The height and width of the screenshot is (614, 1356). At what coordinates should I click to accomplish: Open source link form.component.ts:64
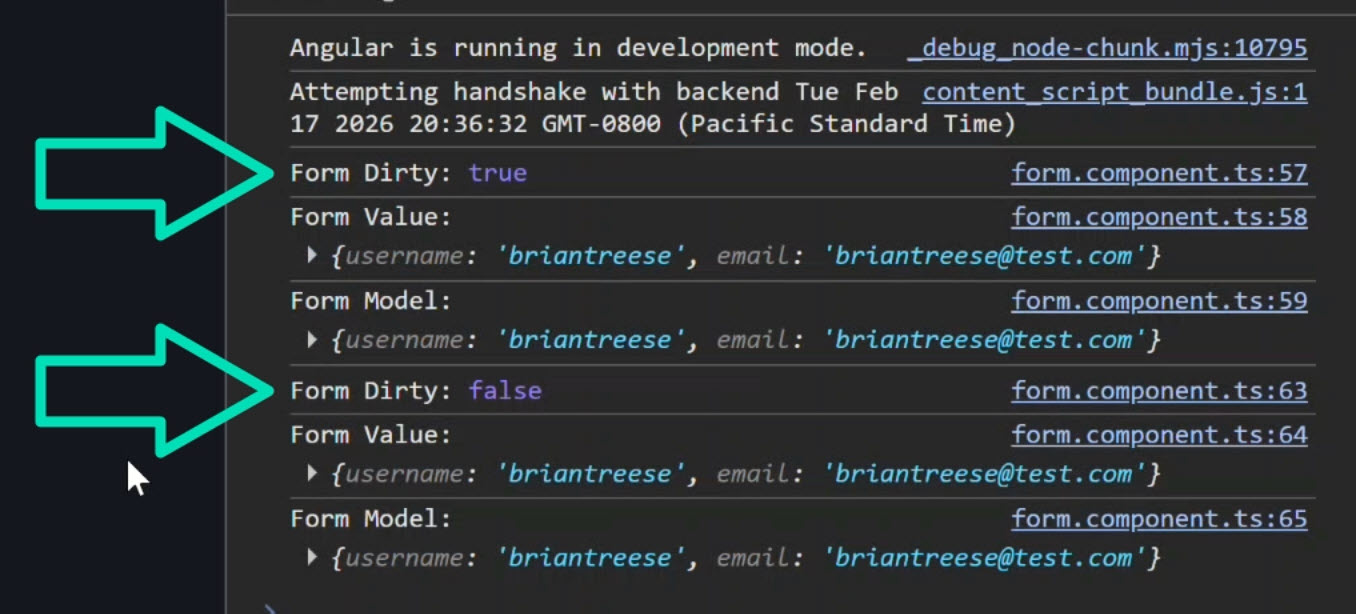pos(1158,434)
